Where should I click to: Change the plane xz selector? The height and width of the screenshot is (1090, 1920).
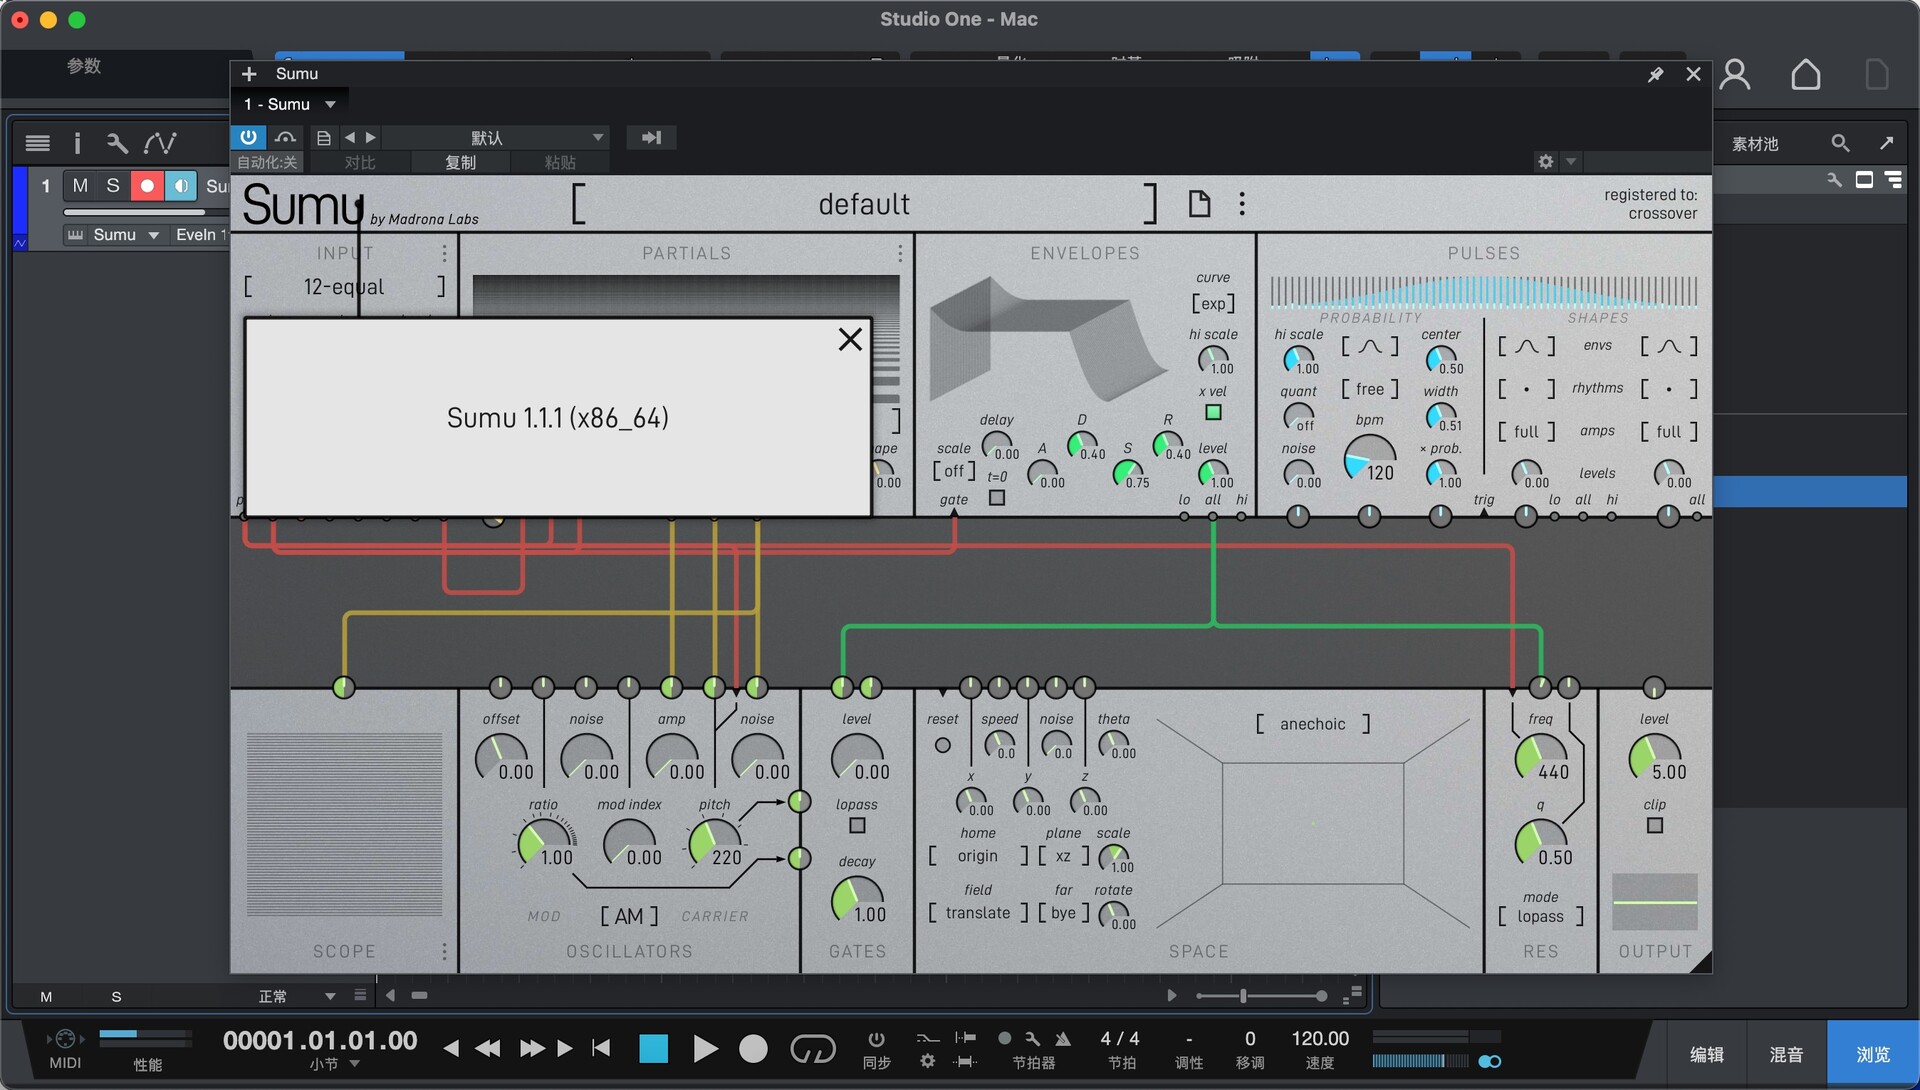(1063, 856)
